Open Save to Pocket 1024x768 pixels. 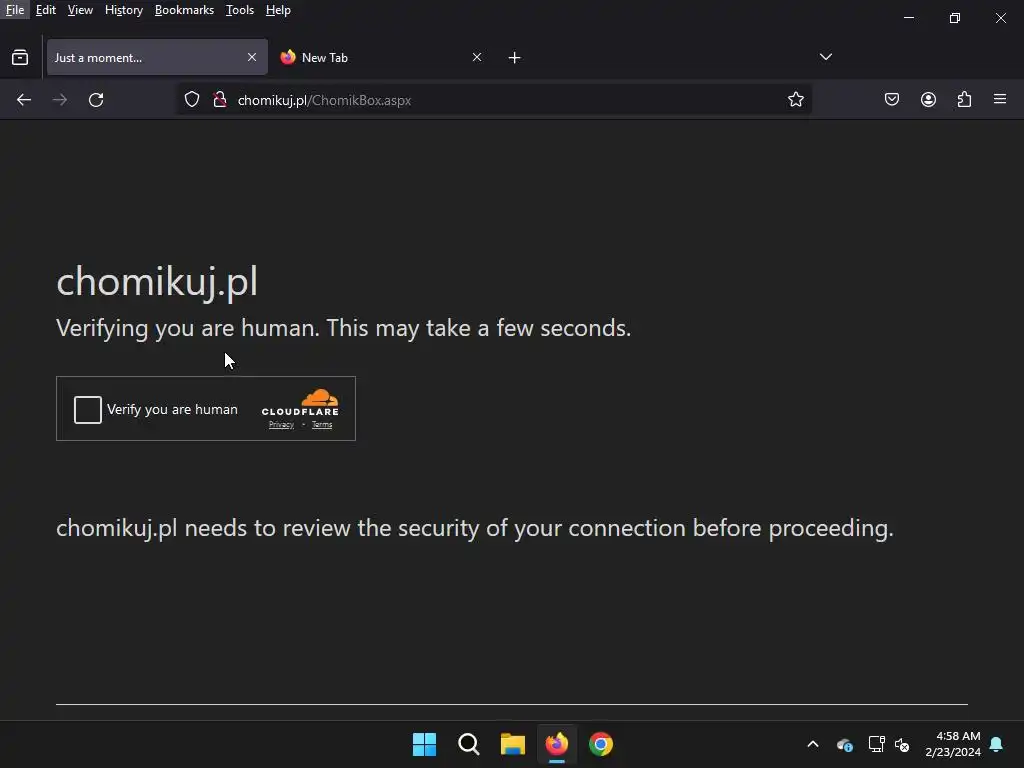click(x=891, y=99)
